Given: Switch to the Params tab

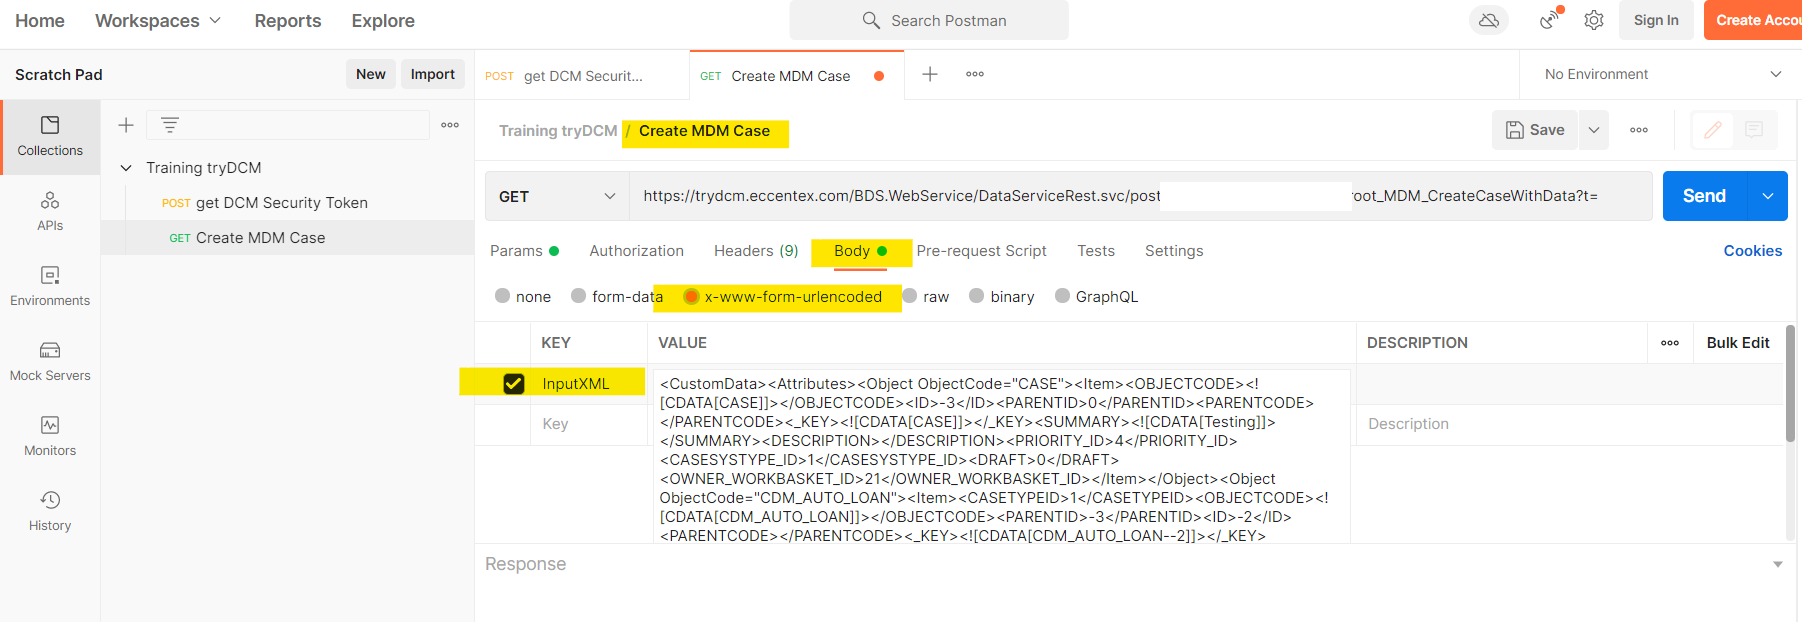Looking at the screenshot, I should click(524, 251).
